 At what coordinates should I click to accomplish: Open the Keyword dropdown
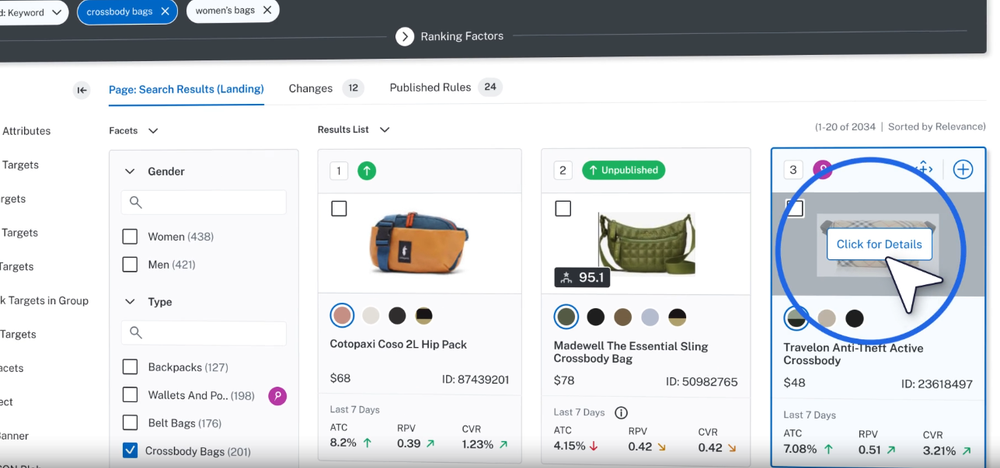(32, 12)
